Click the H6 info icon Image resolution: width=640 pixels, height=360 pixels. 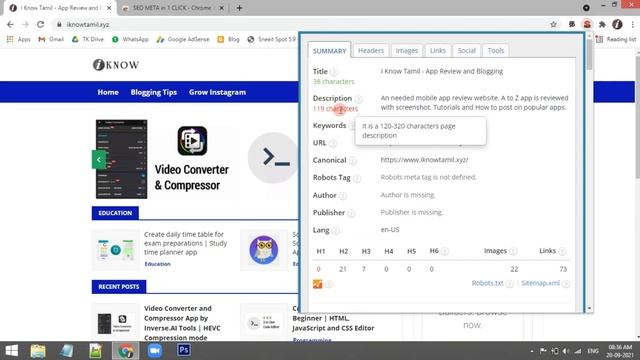coord(445,251)
